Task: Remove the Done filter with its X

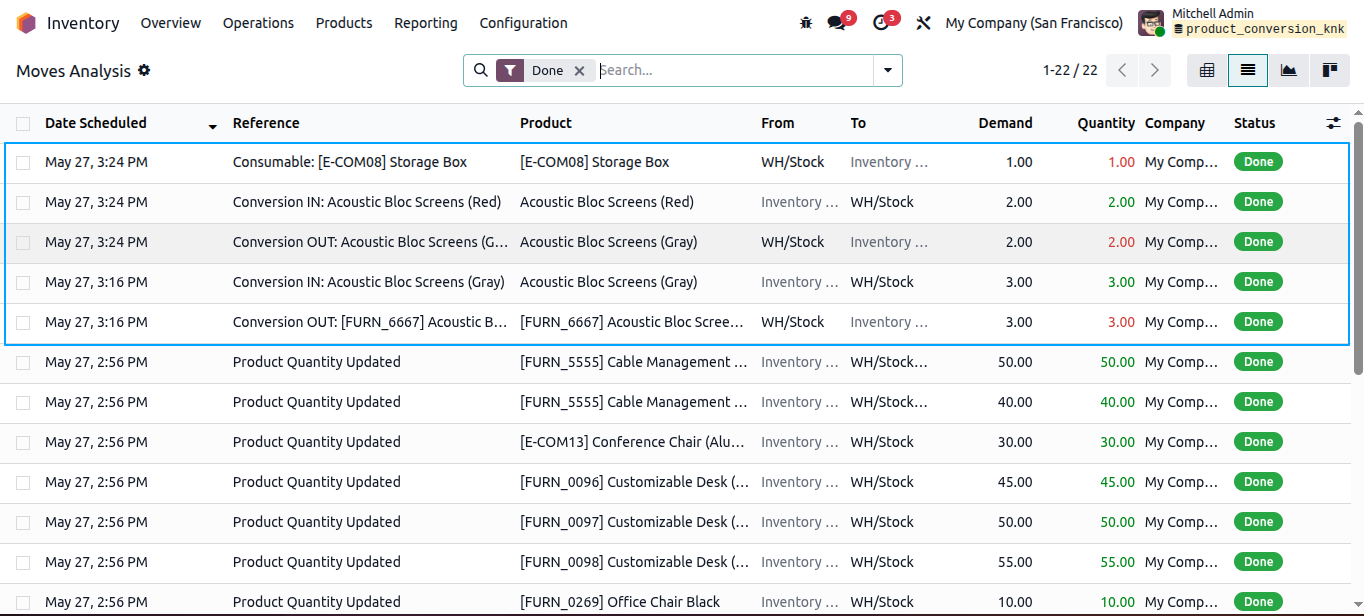Action: tap(579, 71)
